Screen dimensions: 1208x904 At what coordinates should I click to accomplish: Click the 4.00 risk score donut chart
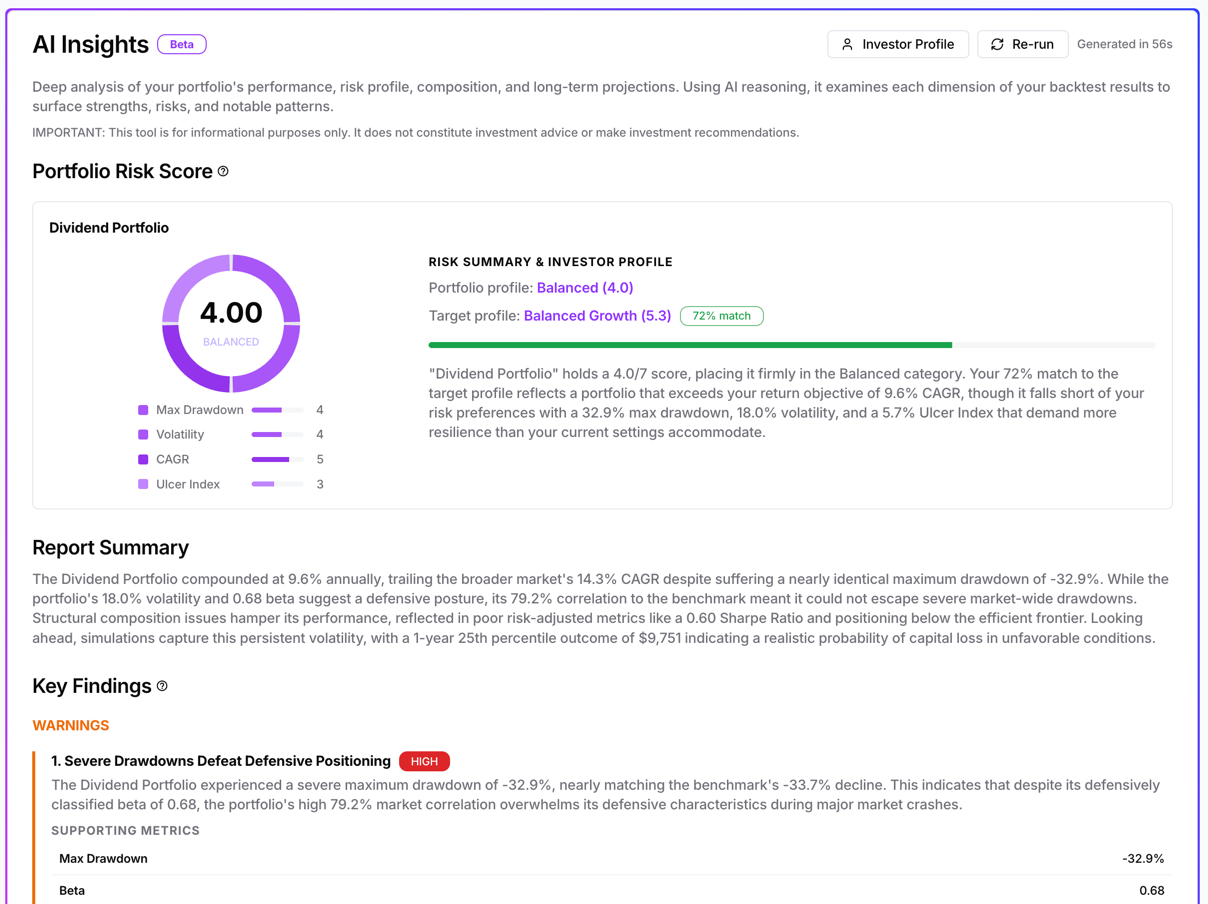tap(231, 325)
